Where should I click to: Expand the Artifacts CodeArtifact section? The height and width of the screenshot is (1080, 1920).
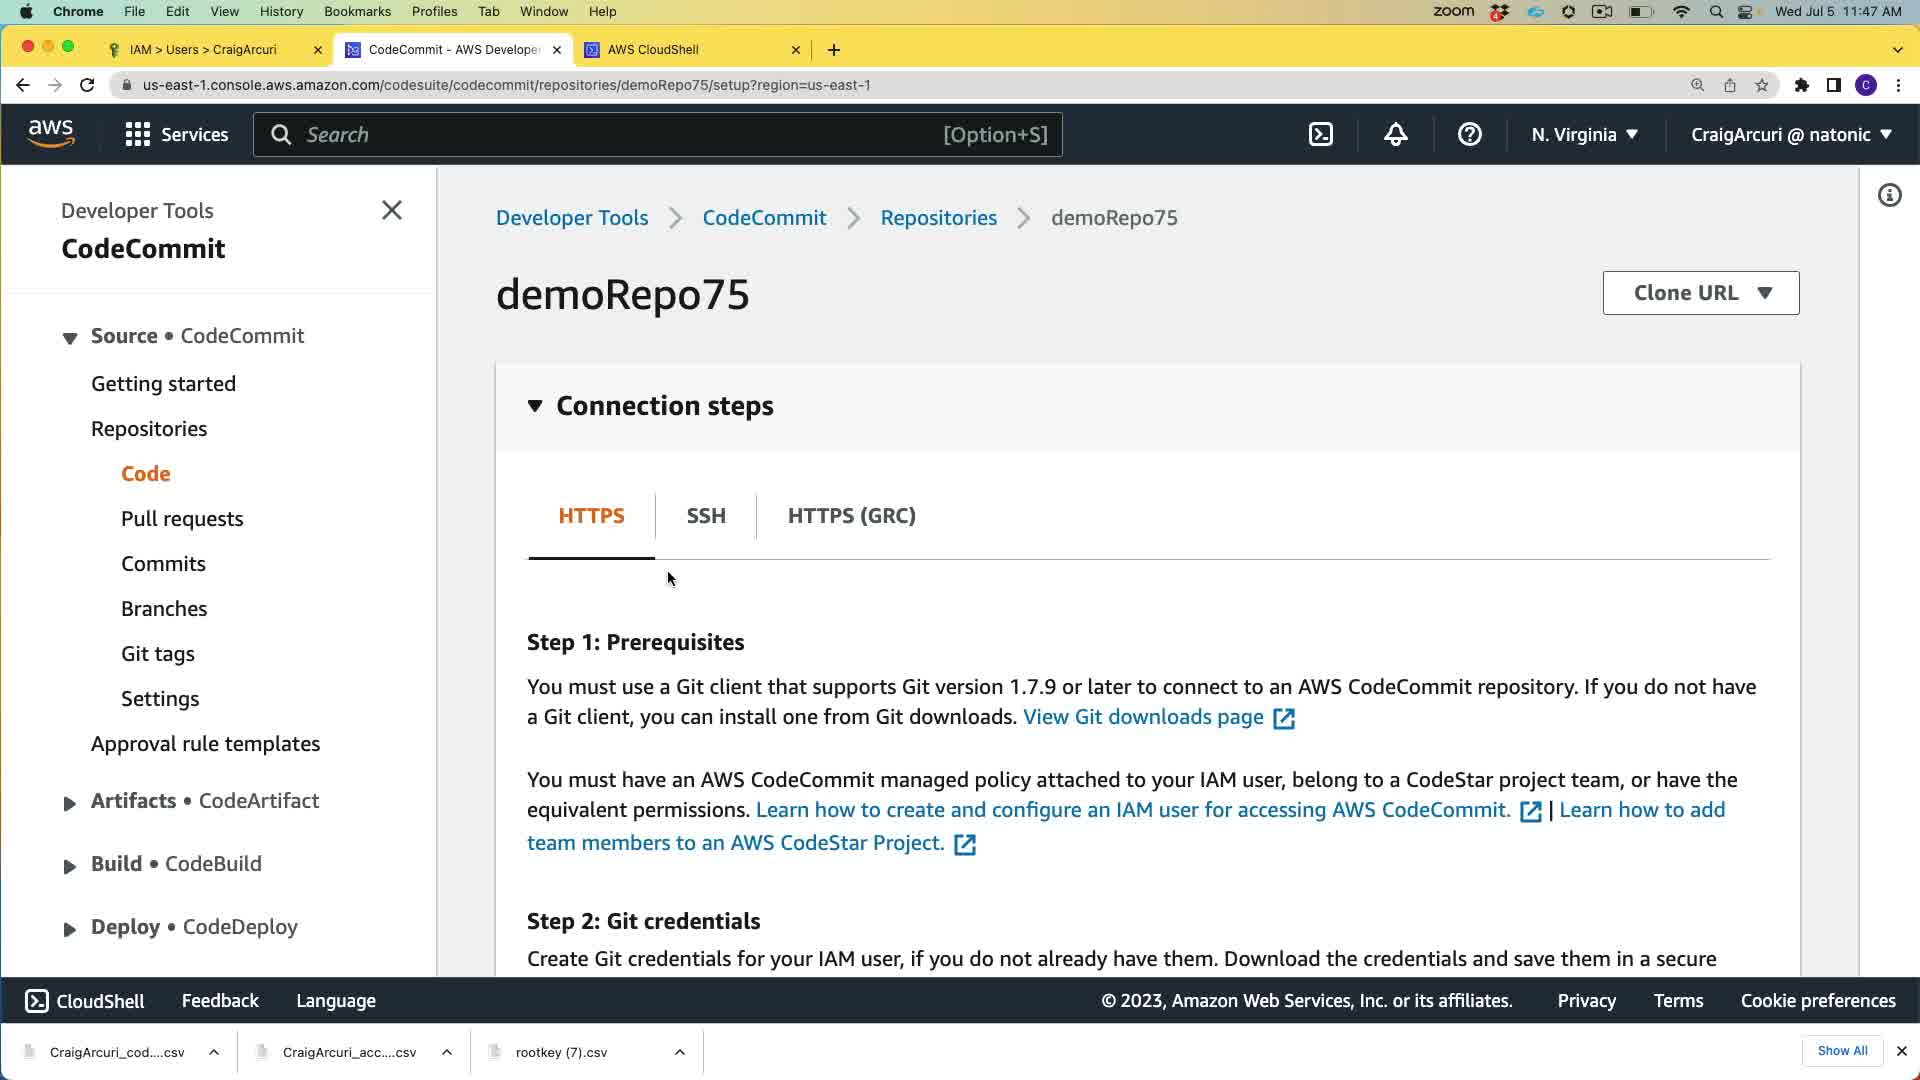coord(69,803)
